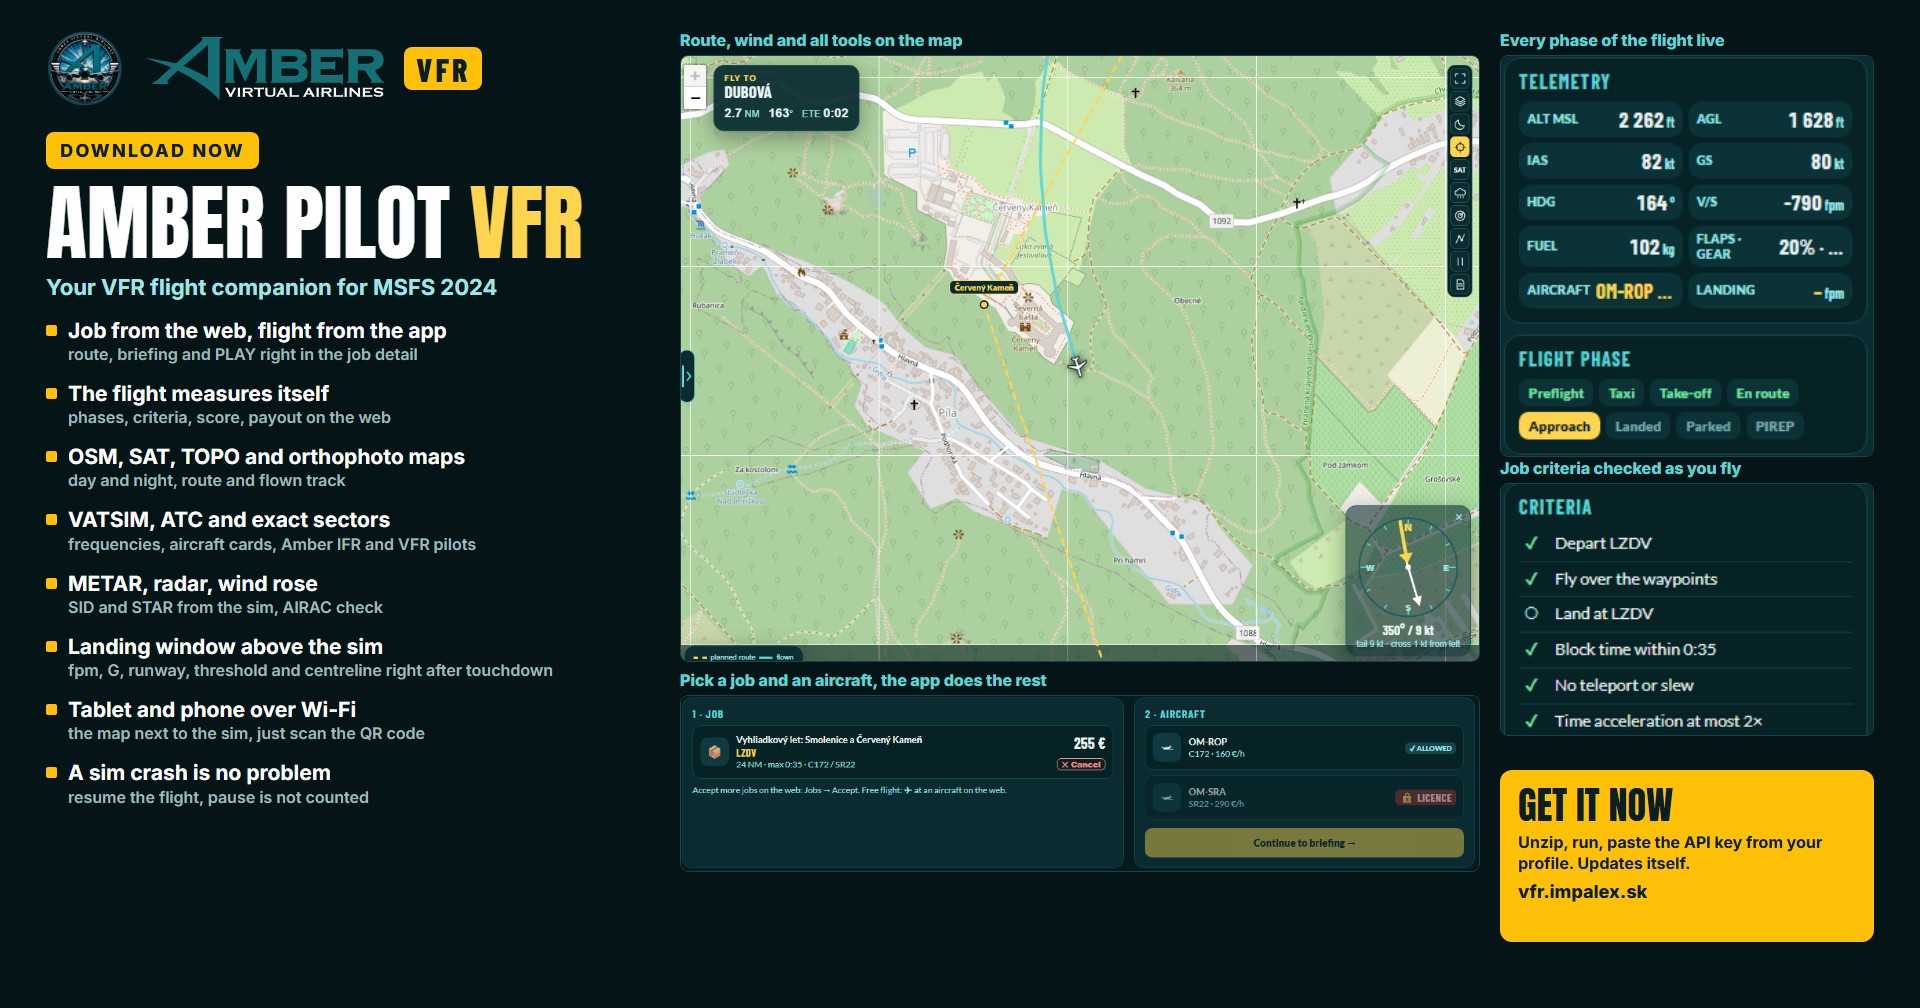Zoom out on the map
This screenshot has width=1920, height=1008.
pyautogui.click(x=695, y=98)
